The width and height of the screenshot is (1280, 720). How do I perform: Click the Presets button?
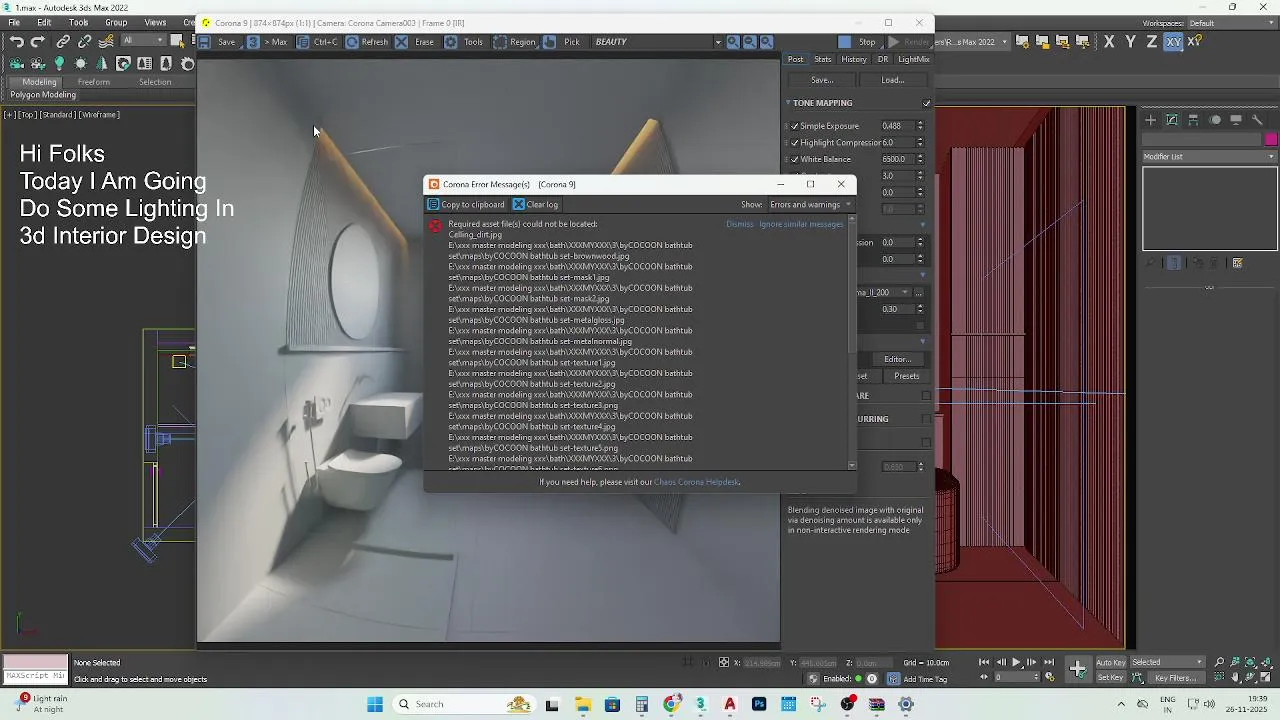tap(907, 376)
